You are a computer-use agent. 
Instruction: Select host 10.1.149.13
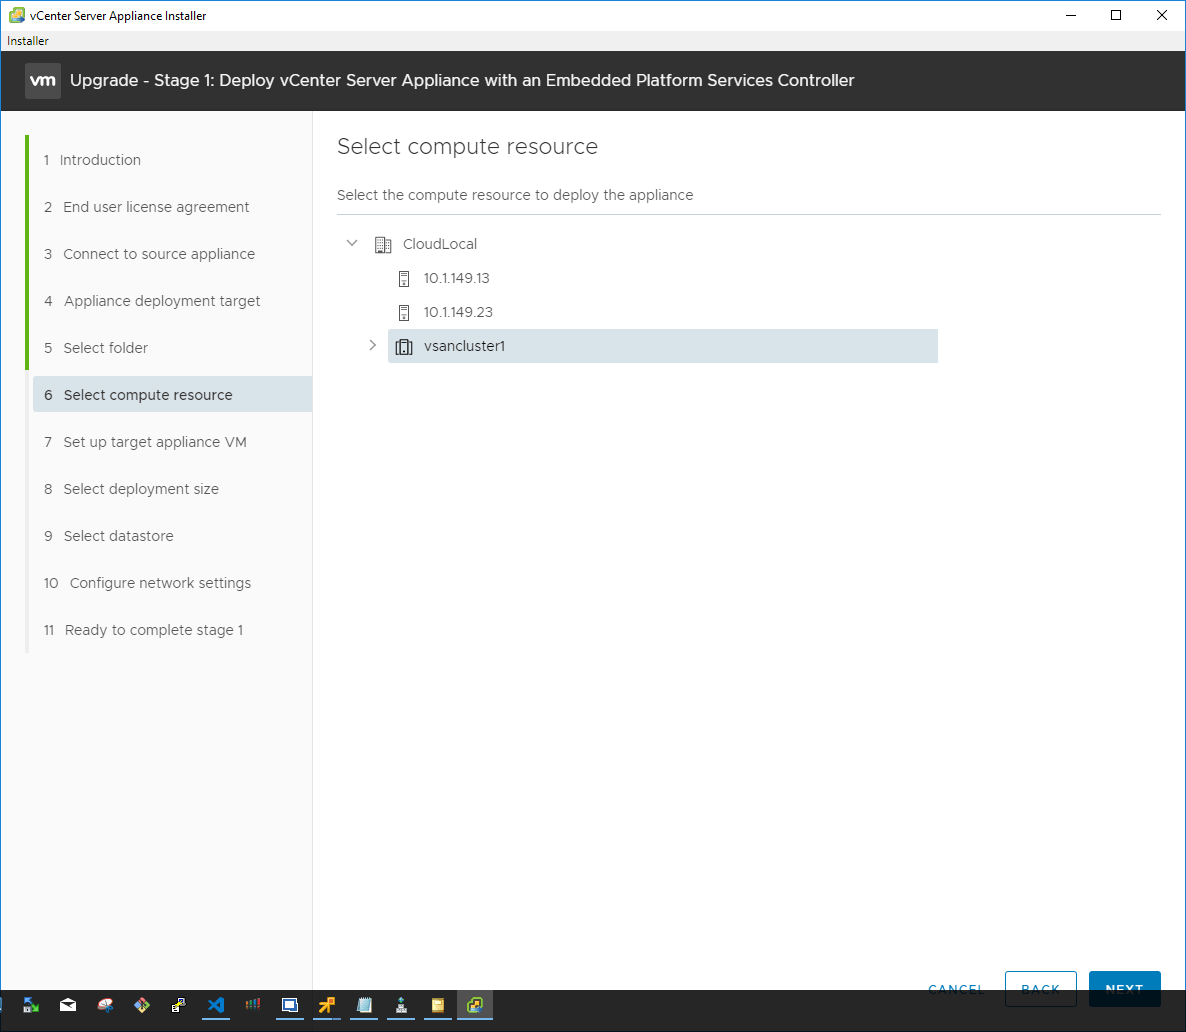click(456, 278)
